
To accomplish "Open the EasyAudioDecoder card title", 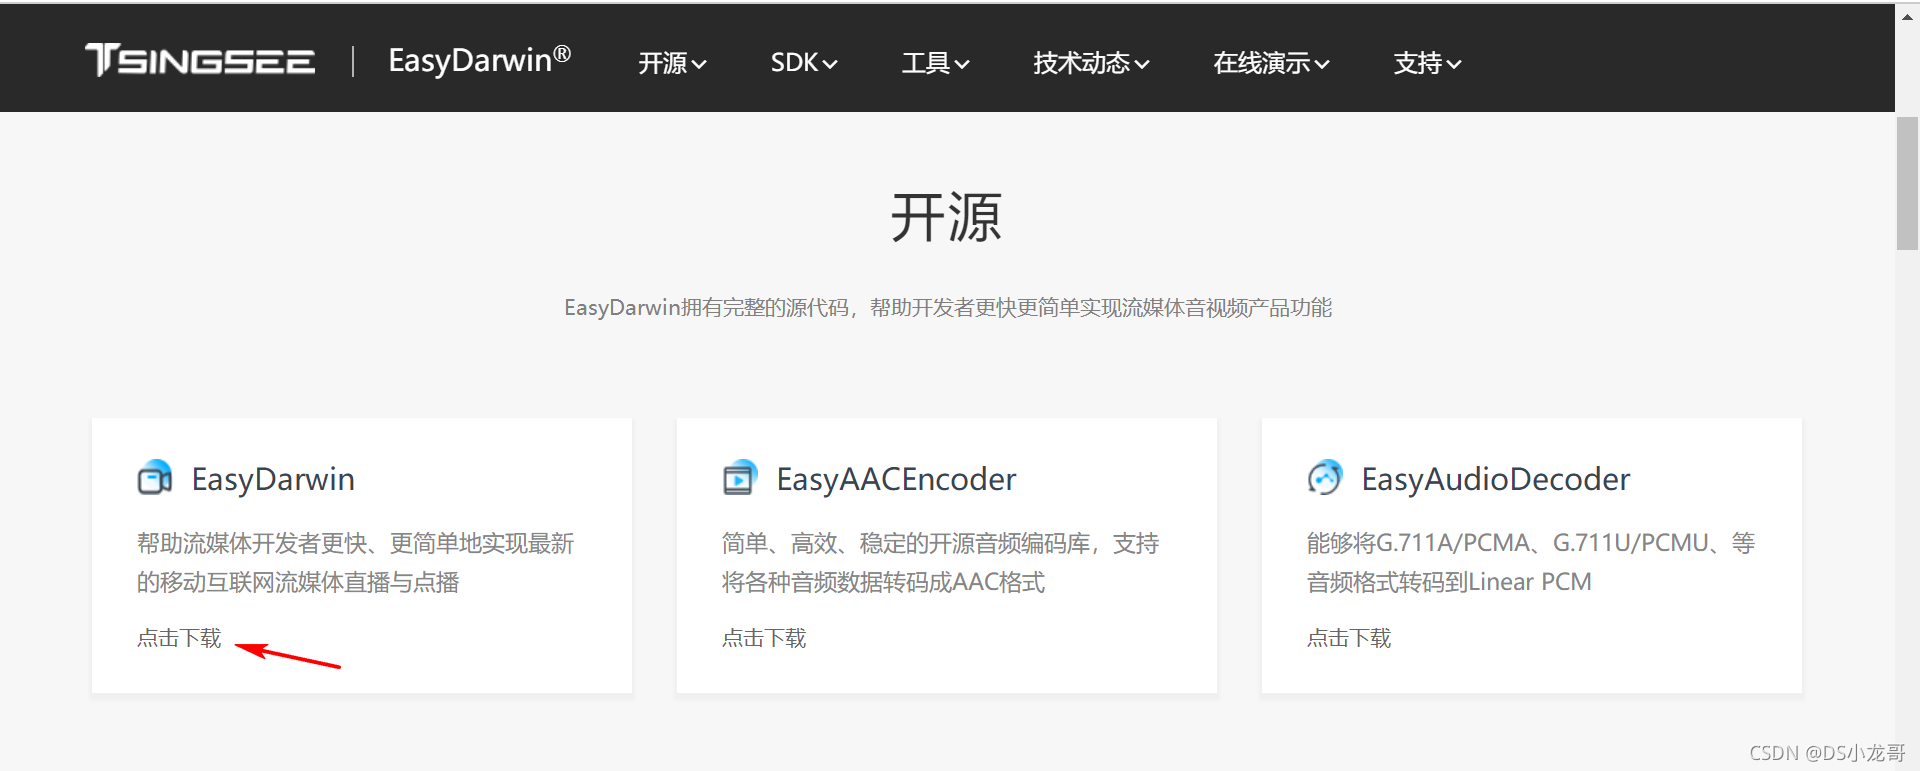I will (x=1495, y=479).
